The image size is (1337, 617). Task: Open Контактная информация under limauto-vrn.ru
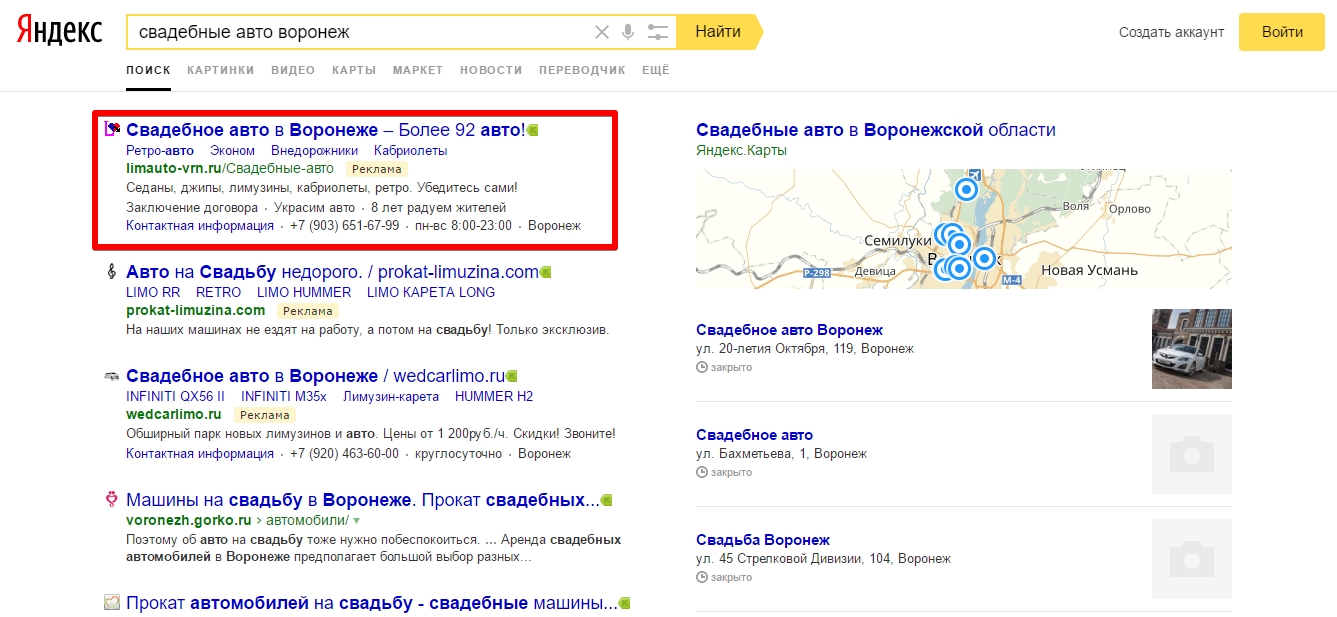point(200,226)
